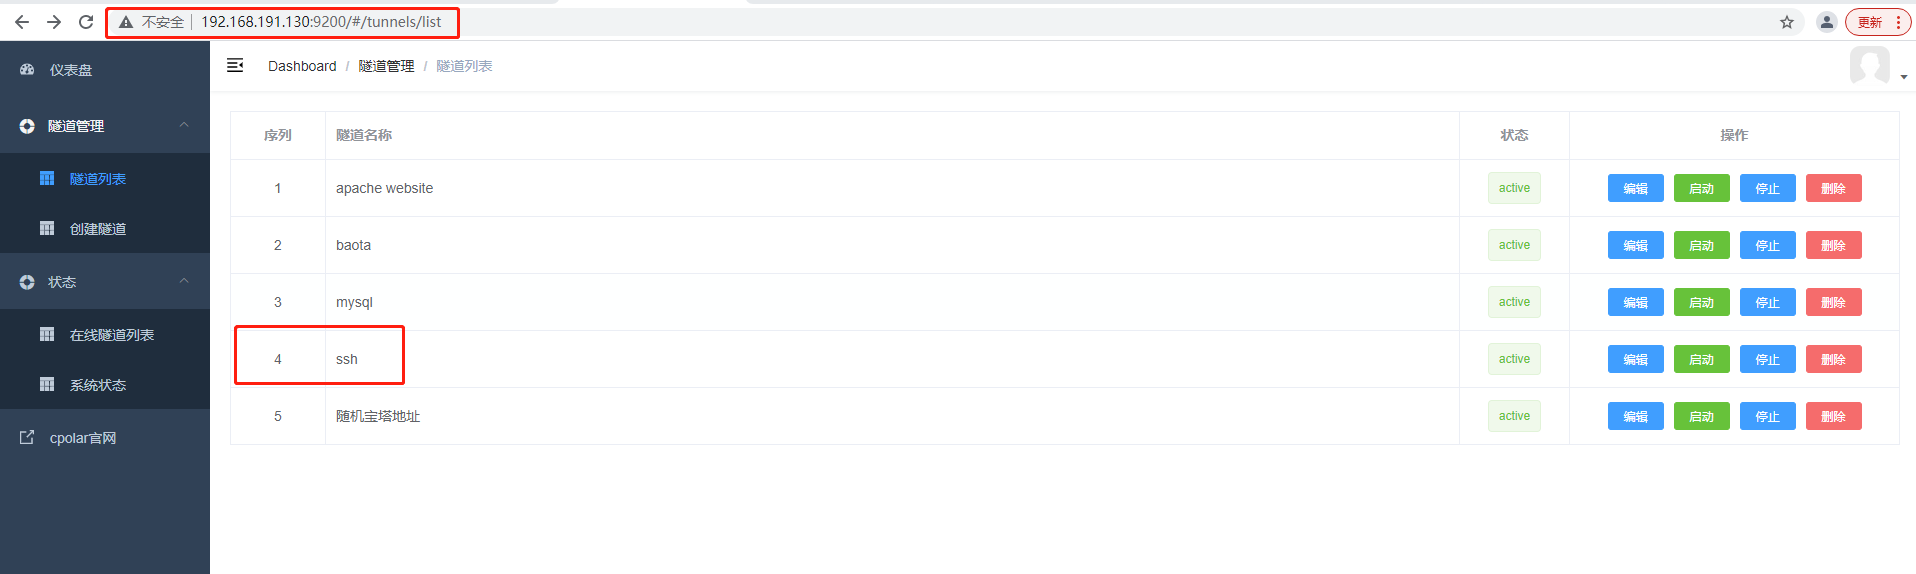
Task: Bookmark page with the star icon
Action: click(1787, 22)
